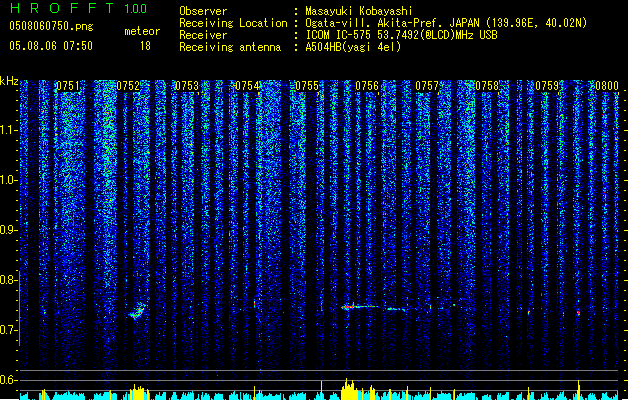
Task: Click the 1.0 kHz axis label
Action: pos(8,180)
